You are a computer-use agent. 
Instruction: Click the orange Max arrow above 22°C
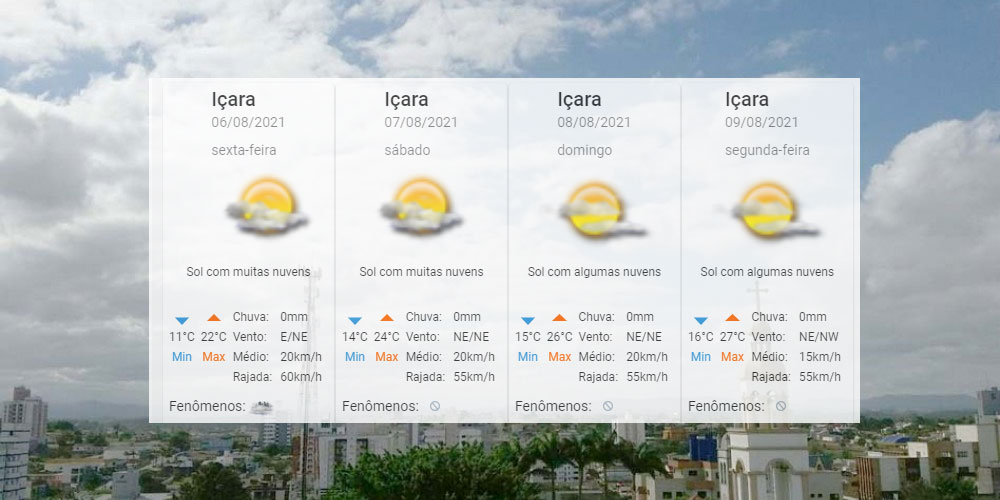[x=214, y=318]
